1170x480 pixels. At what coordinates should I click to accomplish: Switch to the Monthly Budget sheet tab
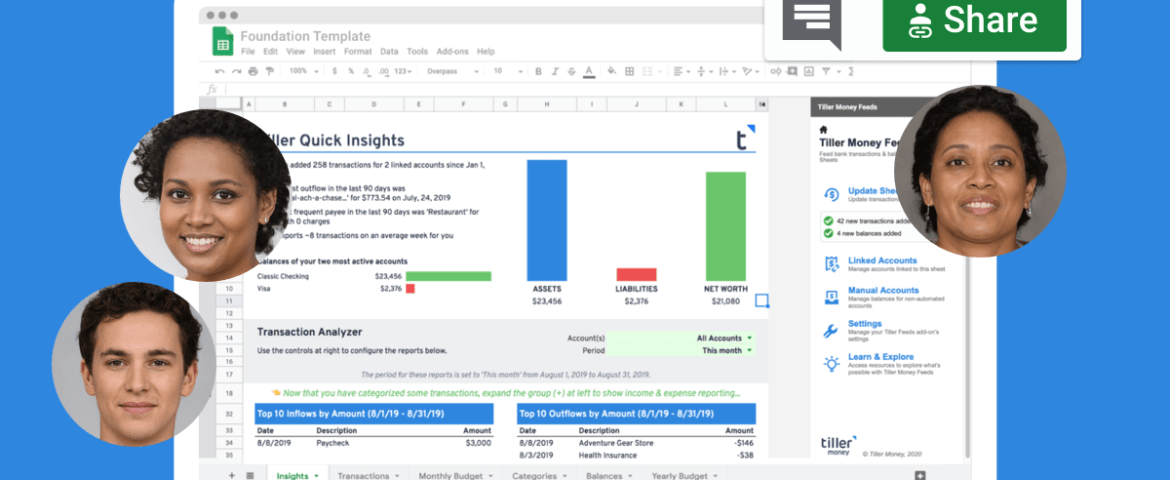point(454,475)
